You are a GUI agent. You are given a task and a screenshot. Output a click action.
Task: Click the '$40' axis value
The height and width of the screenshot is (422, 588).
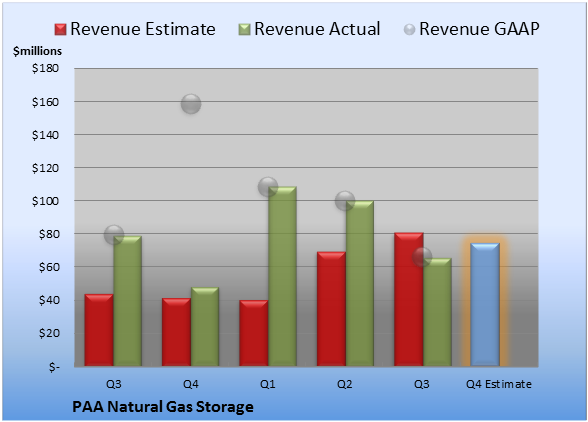click(49, 300)
